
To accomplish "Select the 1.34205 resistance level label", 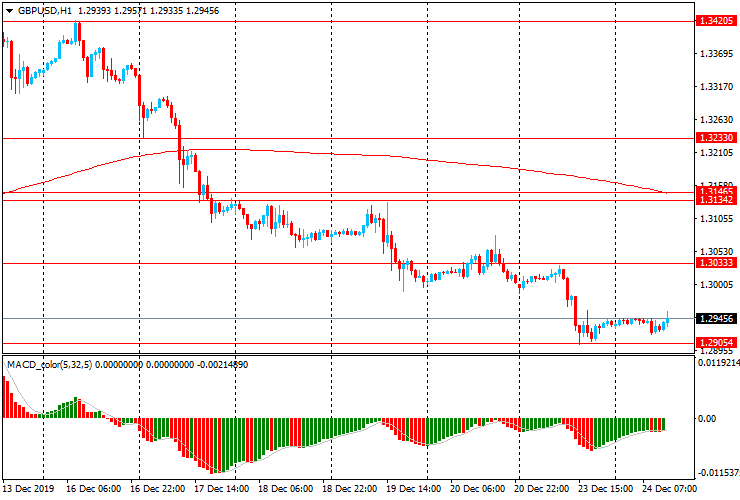I will tap(716, 21).
